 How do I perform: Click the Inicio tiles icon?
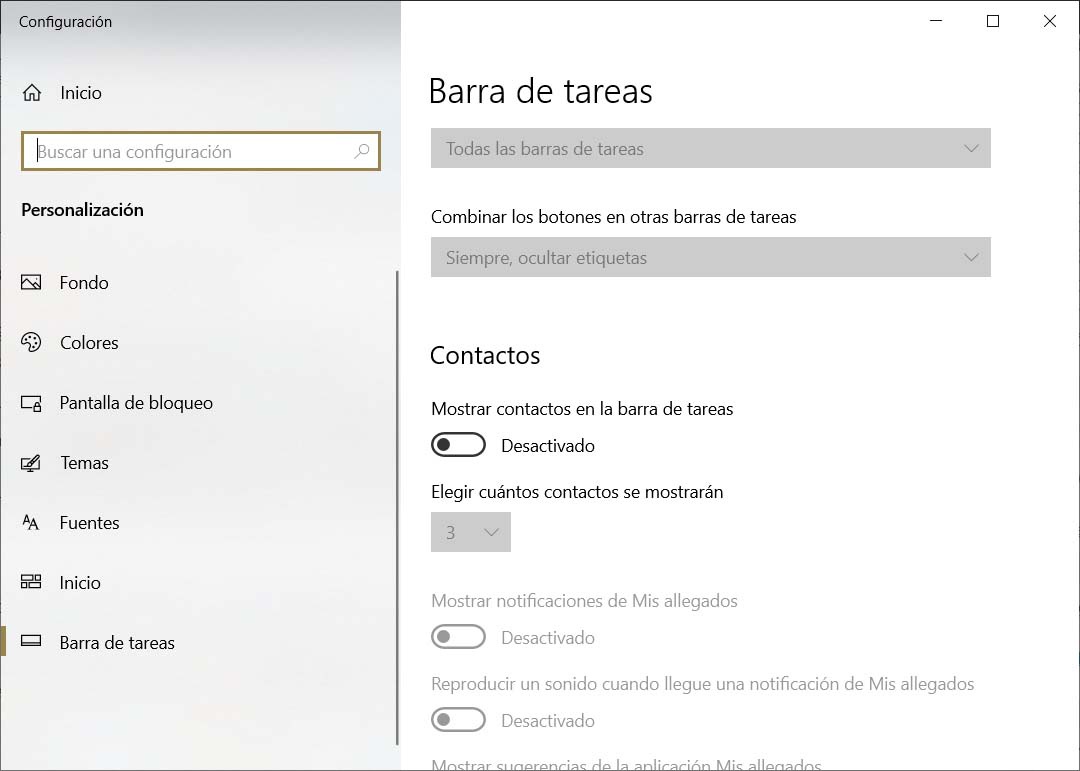point(30,582)
